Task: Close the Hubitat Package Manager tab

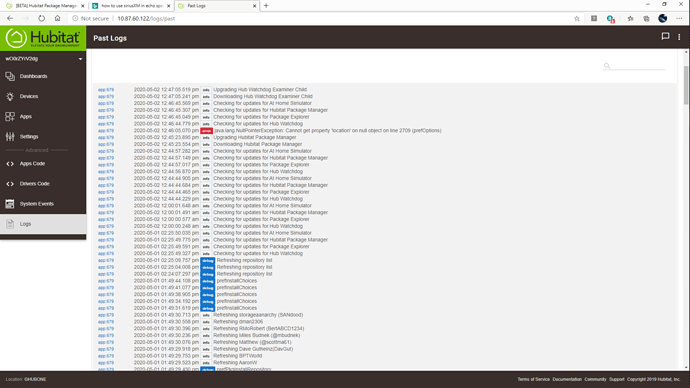Action: coord(82,6)
